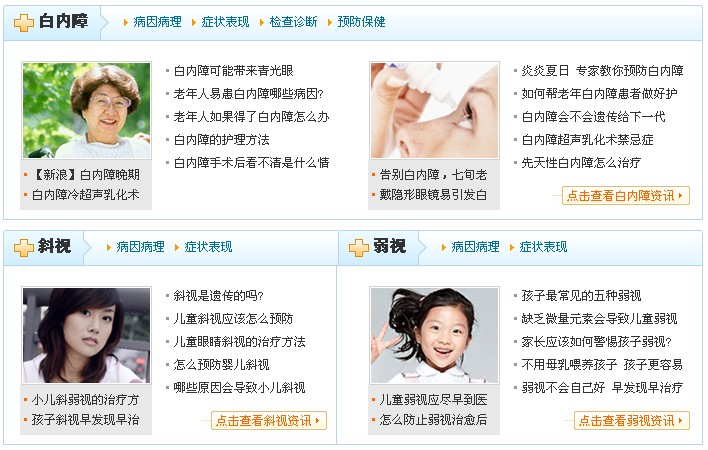
Task: Open 病因病理 tab in the 弱视 header
Action: click(475, 247)
